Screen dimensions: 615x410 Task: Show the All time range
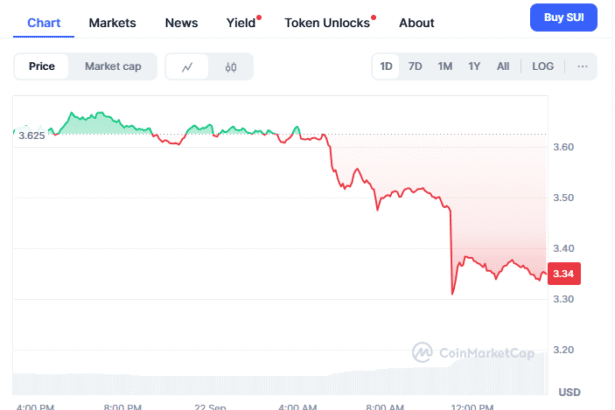(503, 66)
